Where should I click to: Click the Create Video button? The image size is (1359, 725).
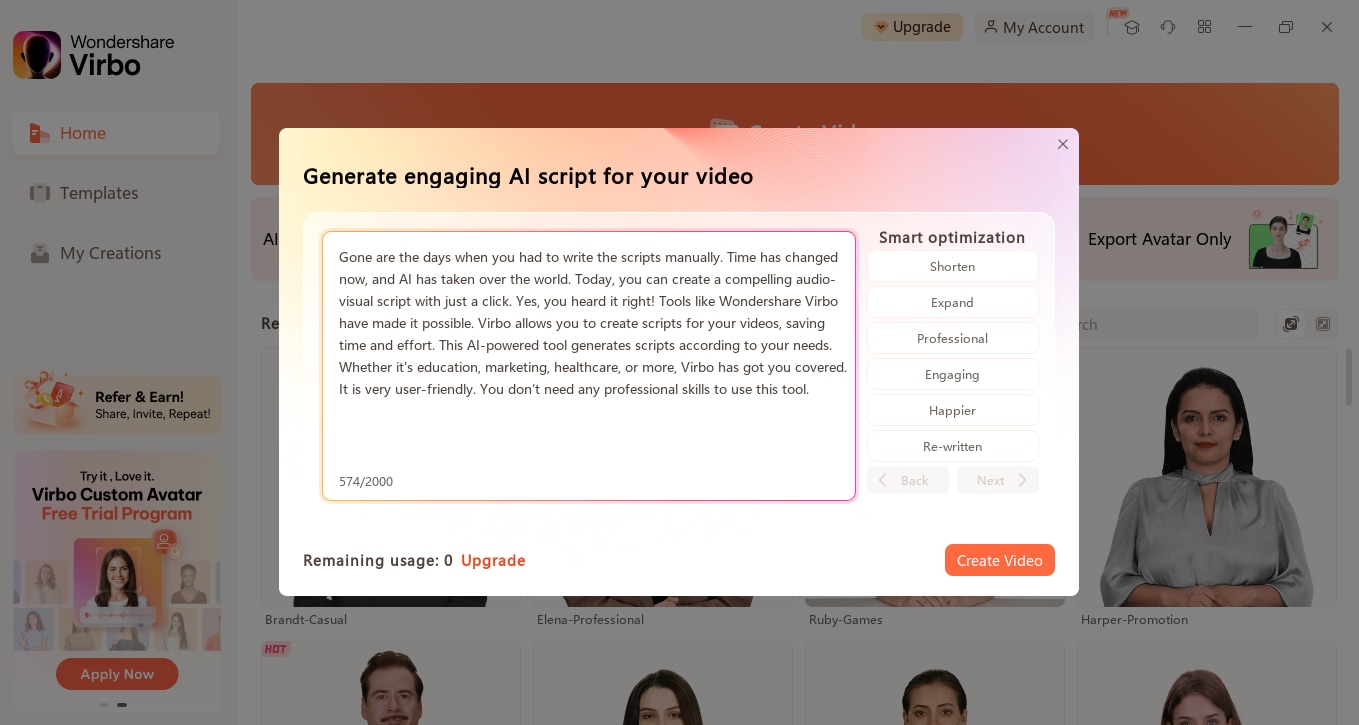tap(999, 560)
